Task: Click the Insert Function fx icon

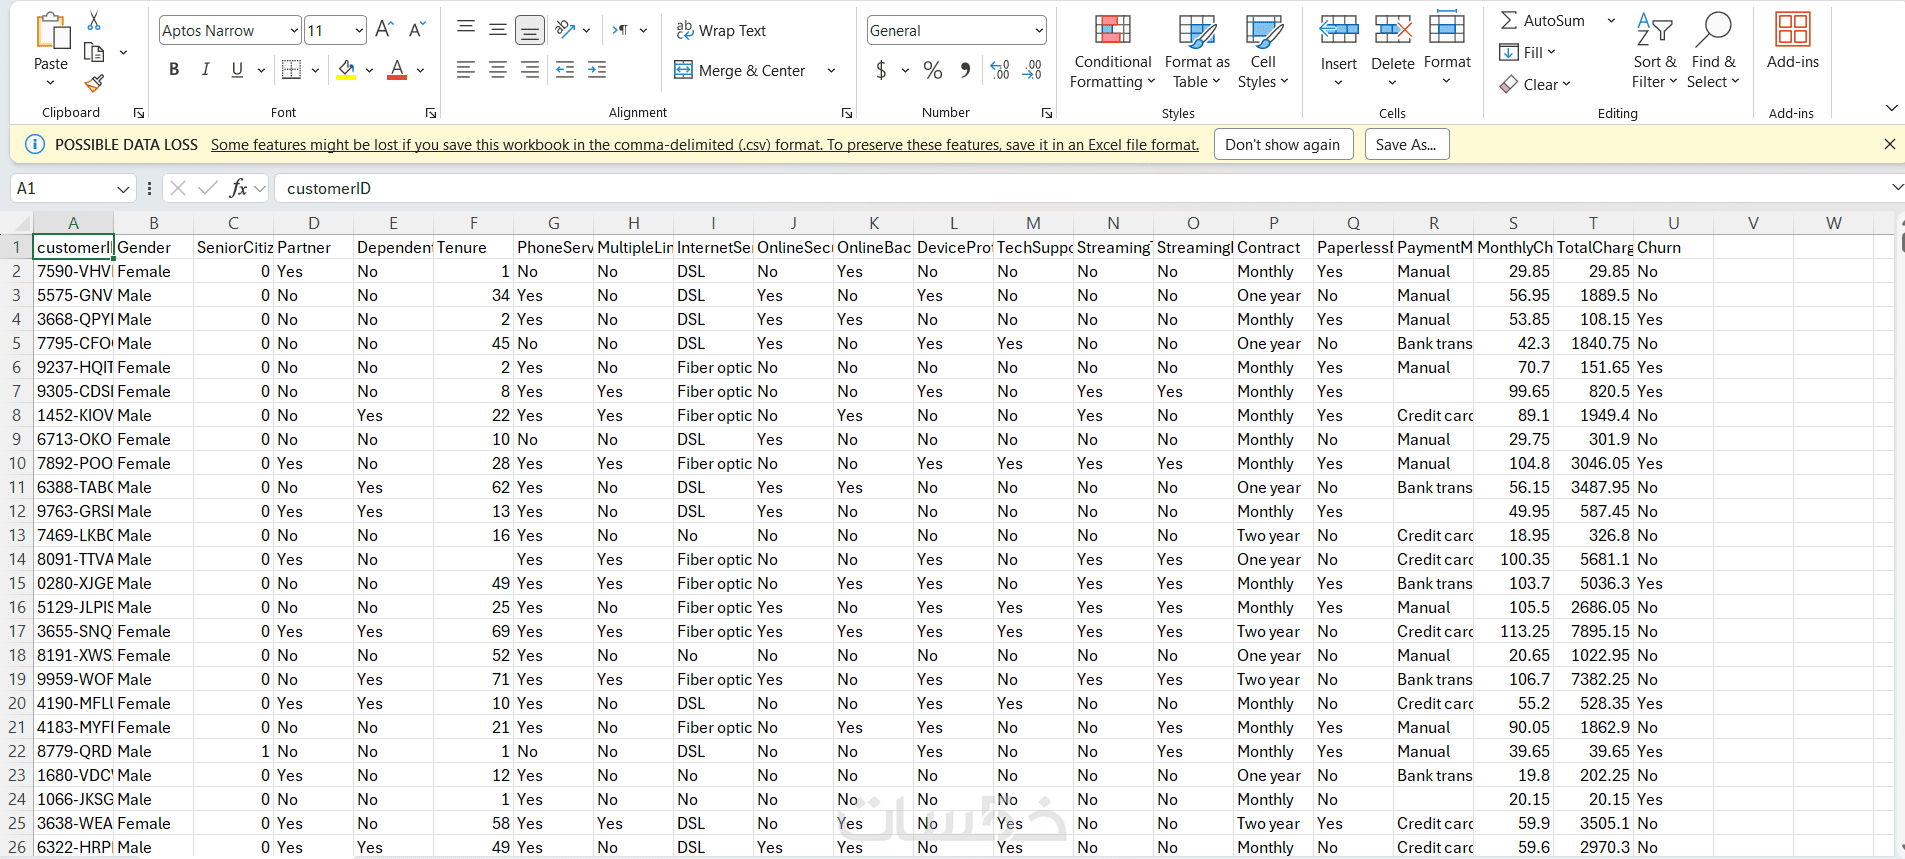Action: 238,188
